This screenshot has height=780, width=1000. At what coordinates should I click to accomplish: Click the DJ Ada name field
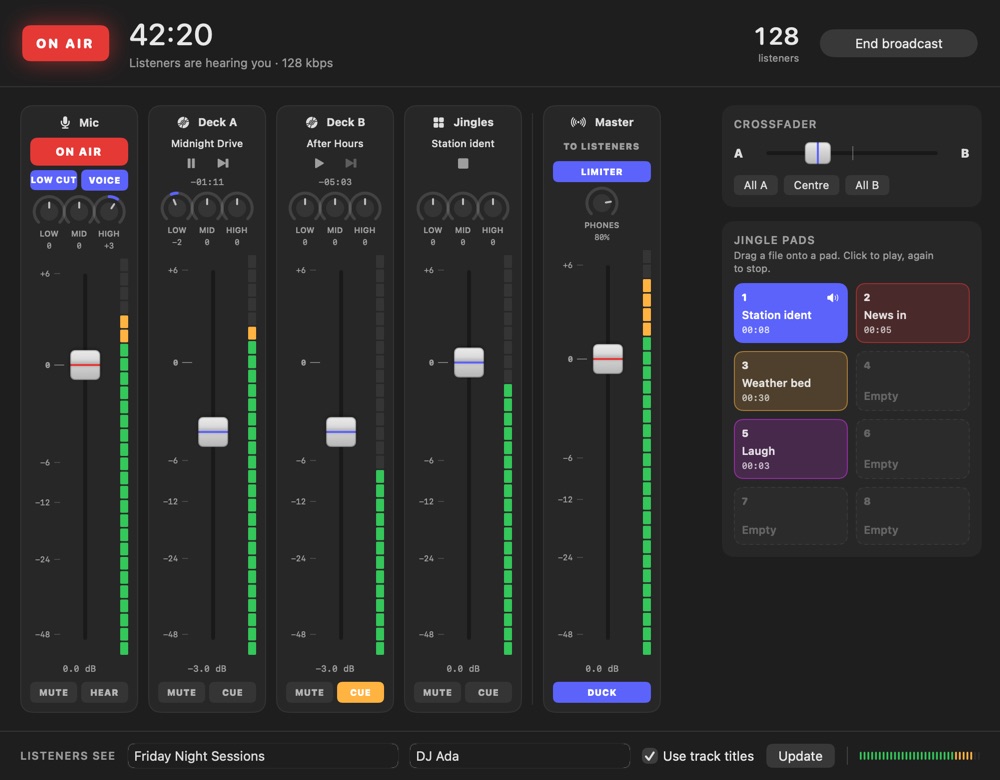[x=519, y=756]
